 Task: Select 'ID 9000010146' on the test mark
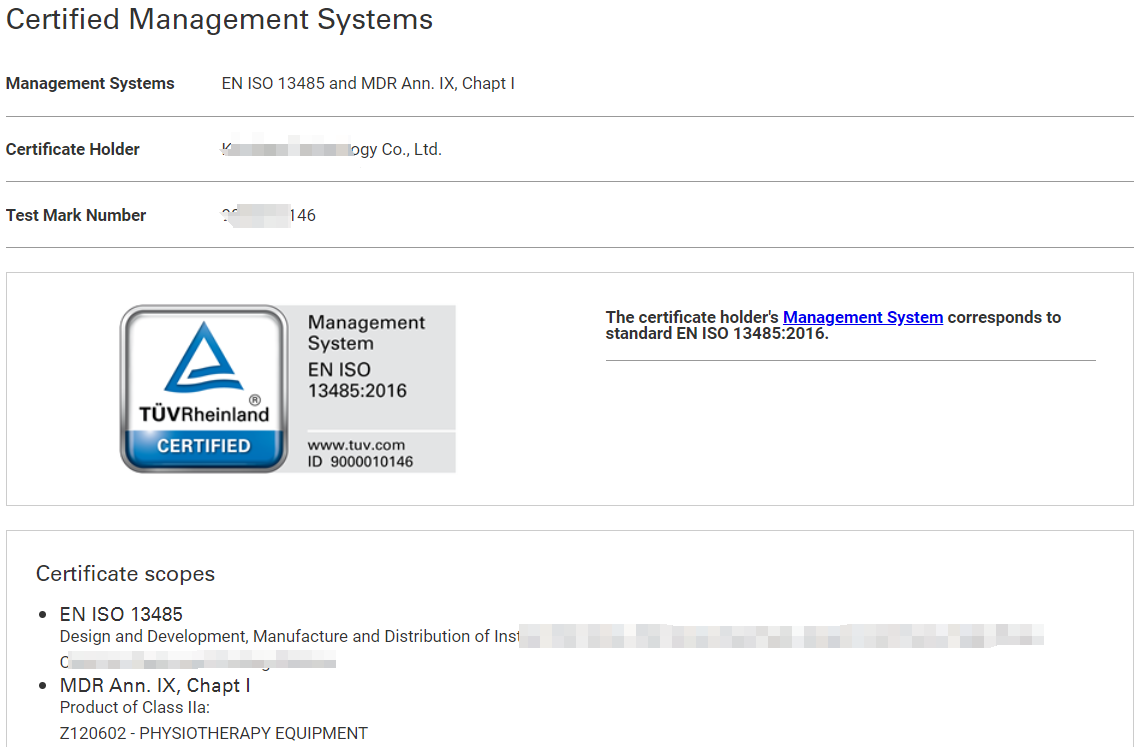click(360, 462)
